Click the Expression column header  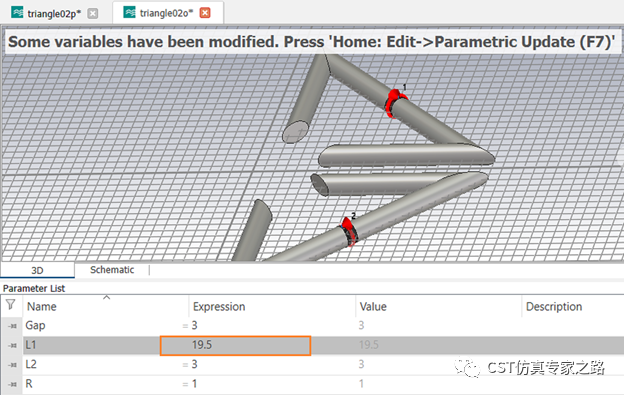tap(219, 307)
